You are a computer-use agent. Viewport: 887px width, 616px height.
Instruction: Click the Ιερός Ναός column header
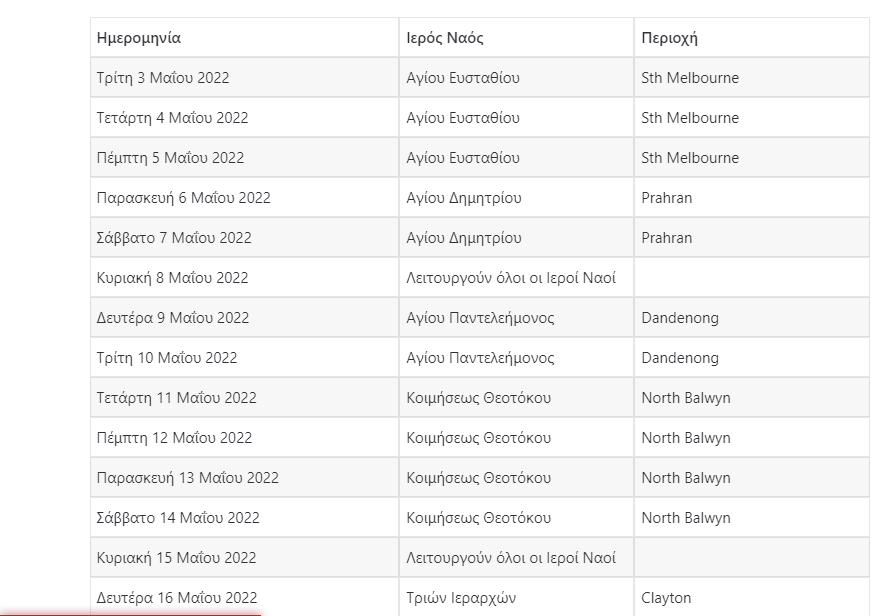445,38
